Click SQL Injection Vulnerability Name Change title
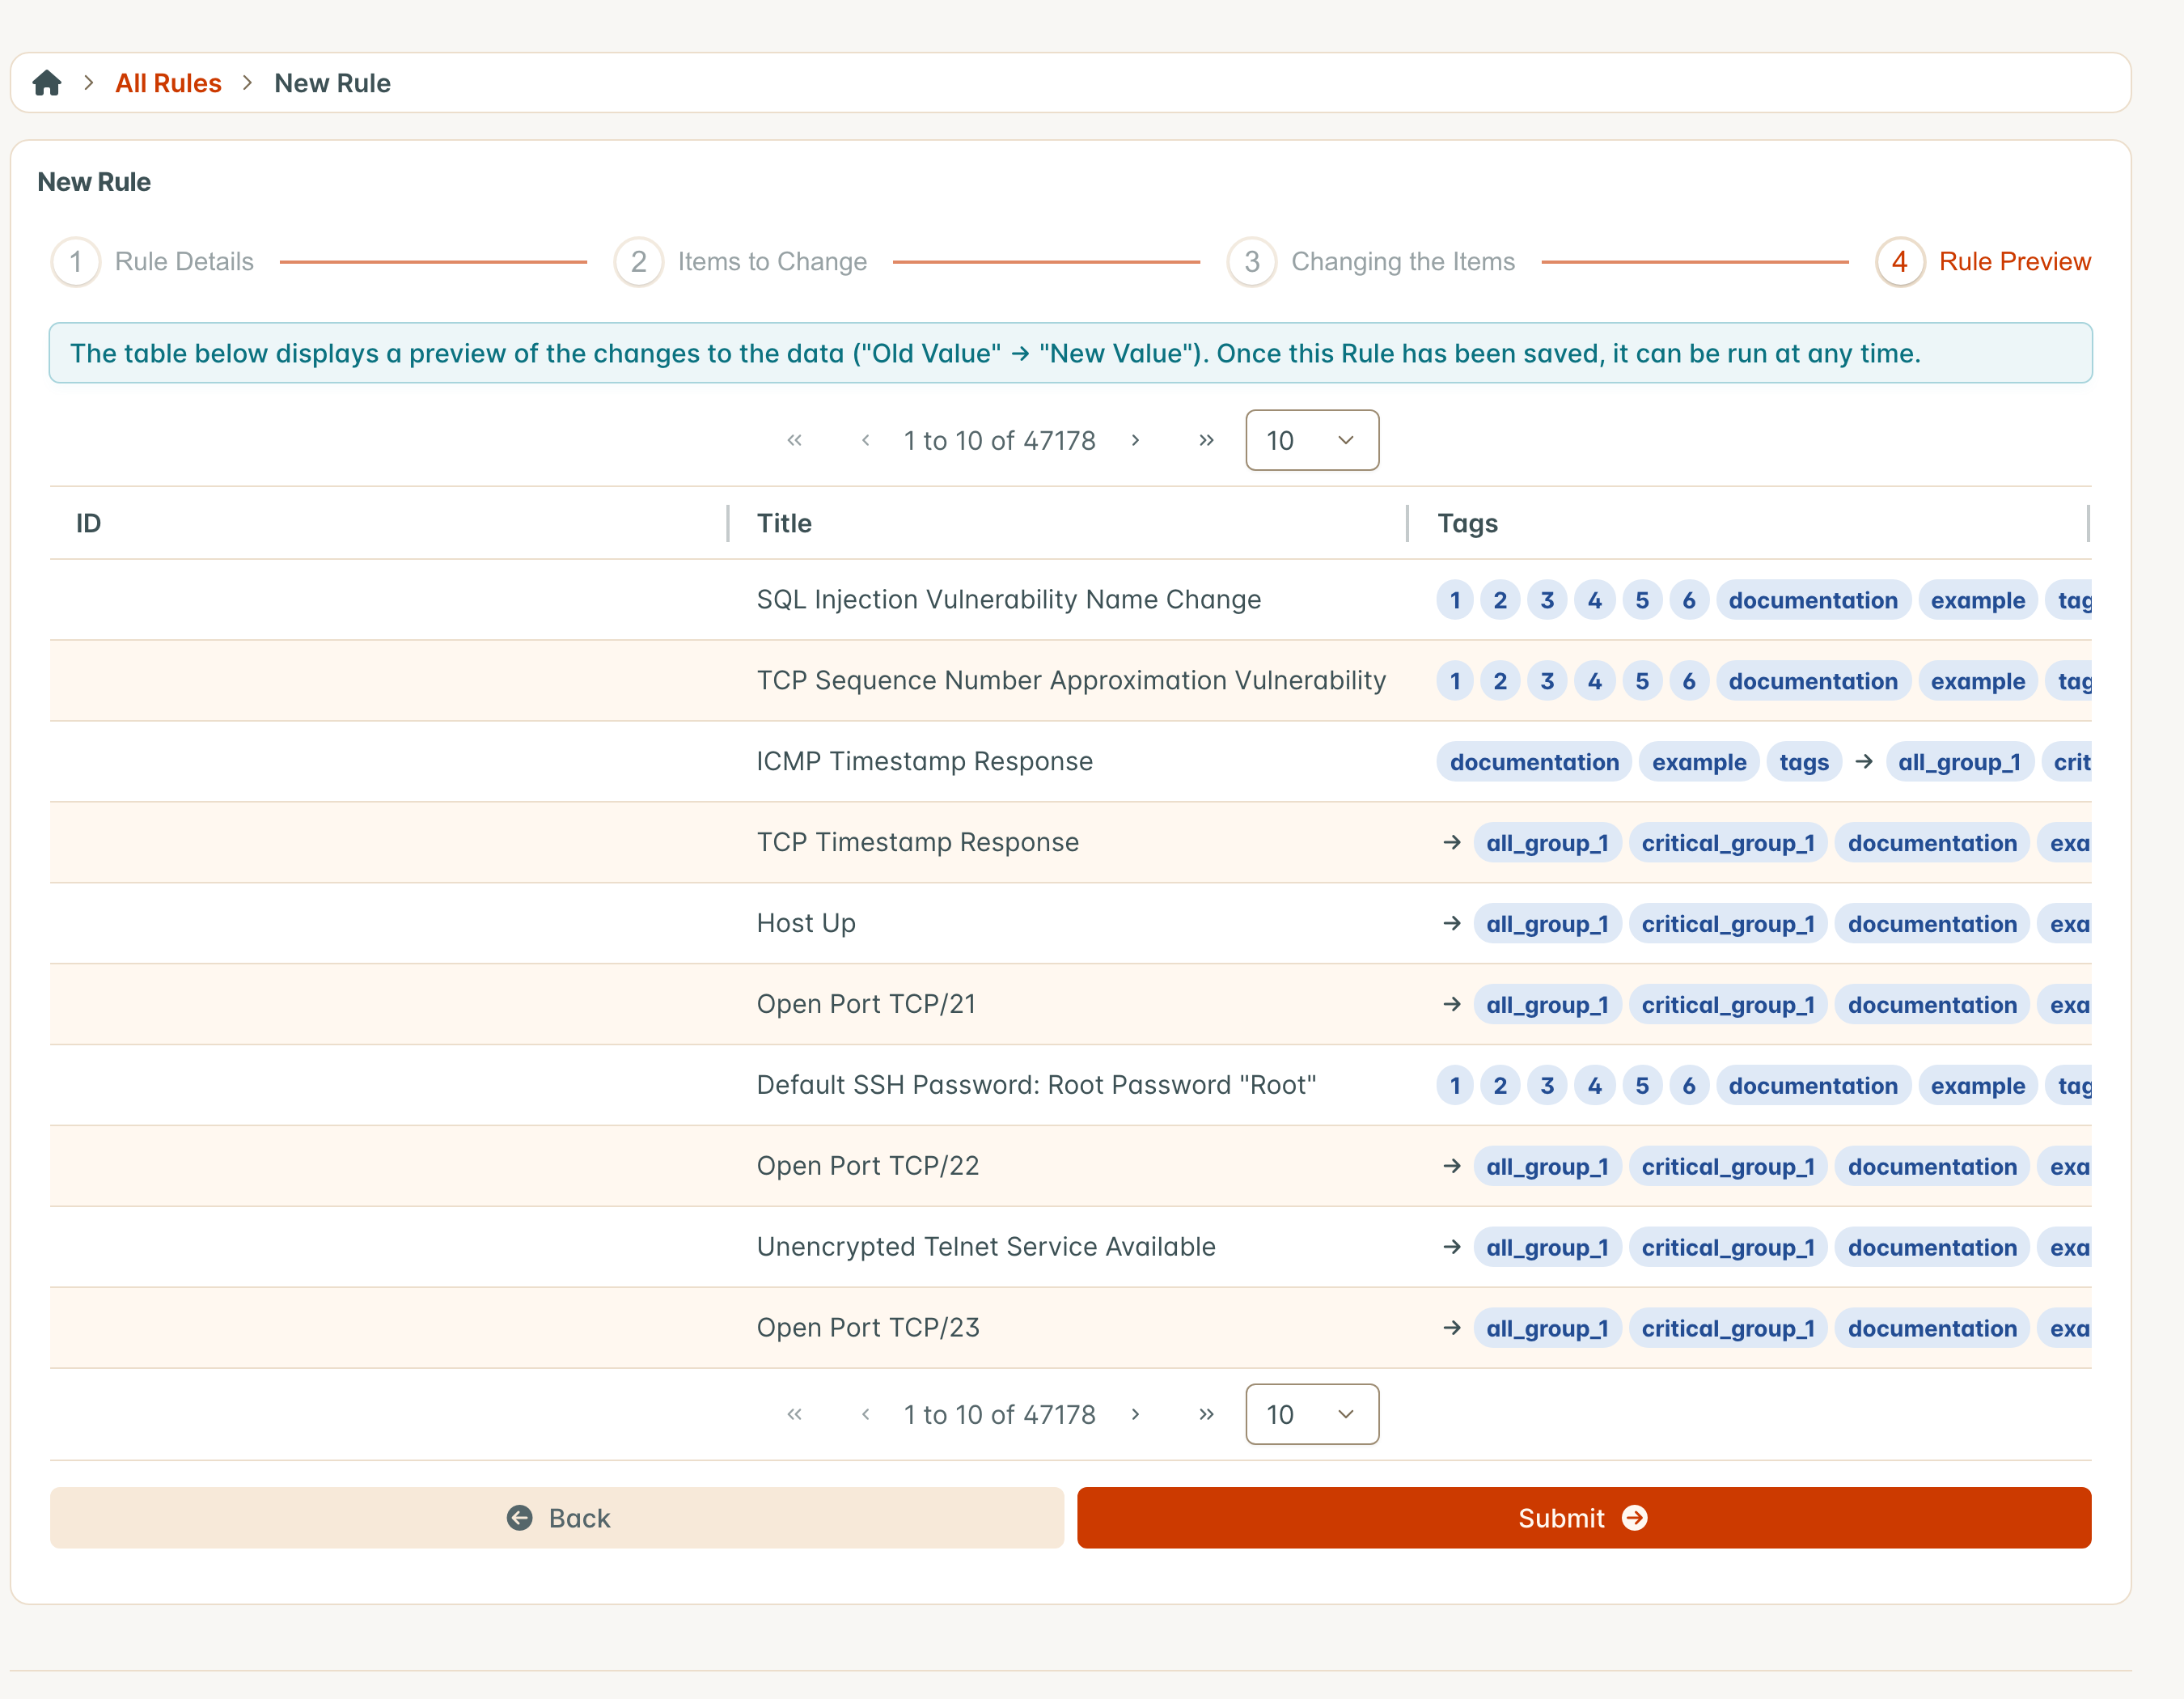This screenshot has width=2184, height=1699. tap(1009, 599)
